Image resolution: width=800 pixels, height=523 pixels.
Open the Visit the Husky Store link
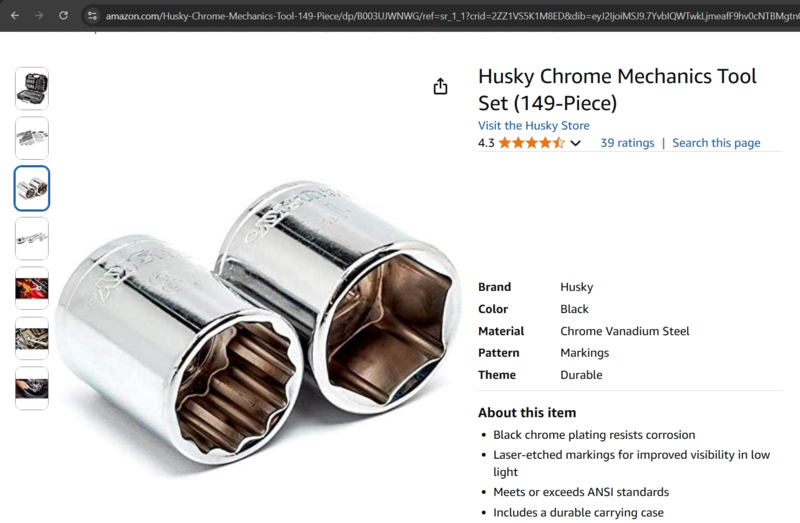coord(534,126)
